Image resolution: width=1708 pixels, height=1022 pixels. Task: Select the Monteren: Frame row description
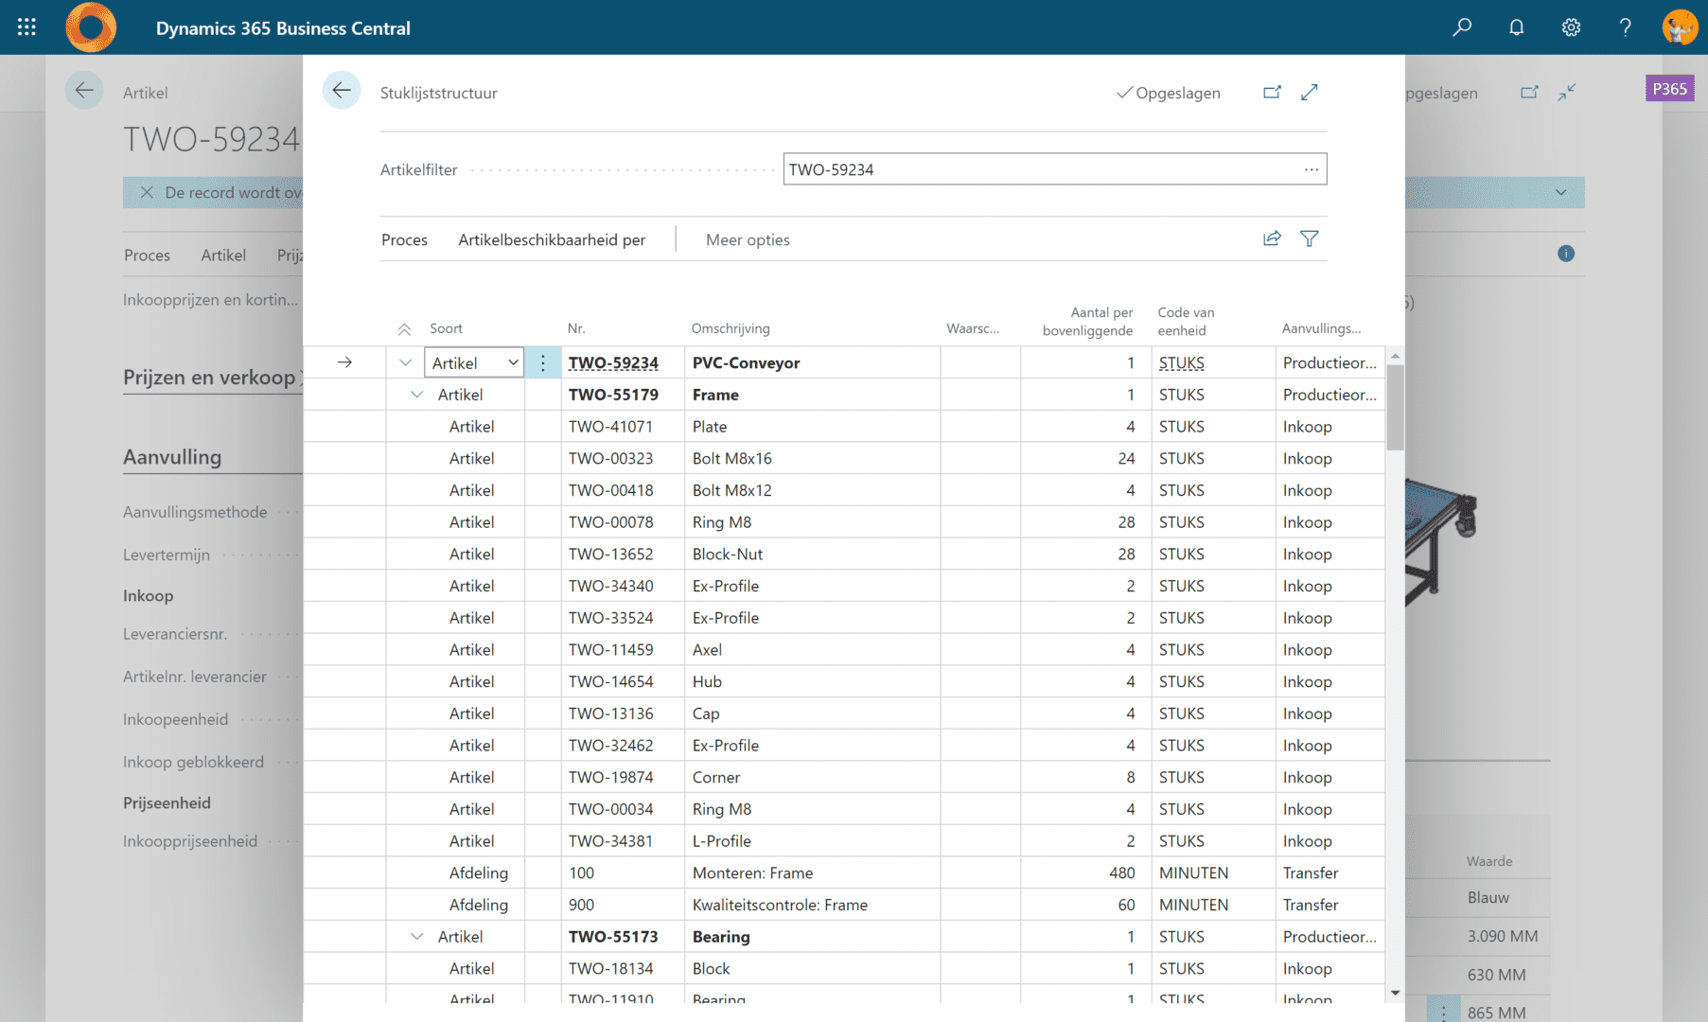(x=812, y=873)
